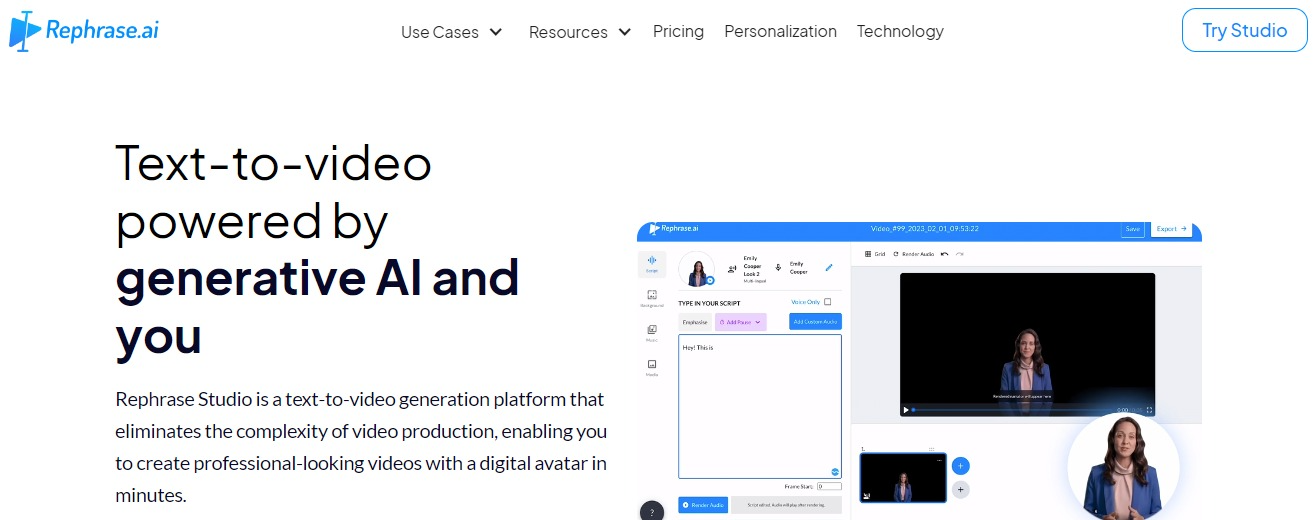
Task: Click the small blue icon in script box corner
Action: point(834,472)
